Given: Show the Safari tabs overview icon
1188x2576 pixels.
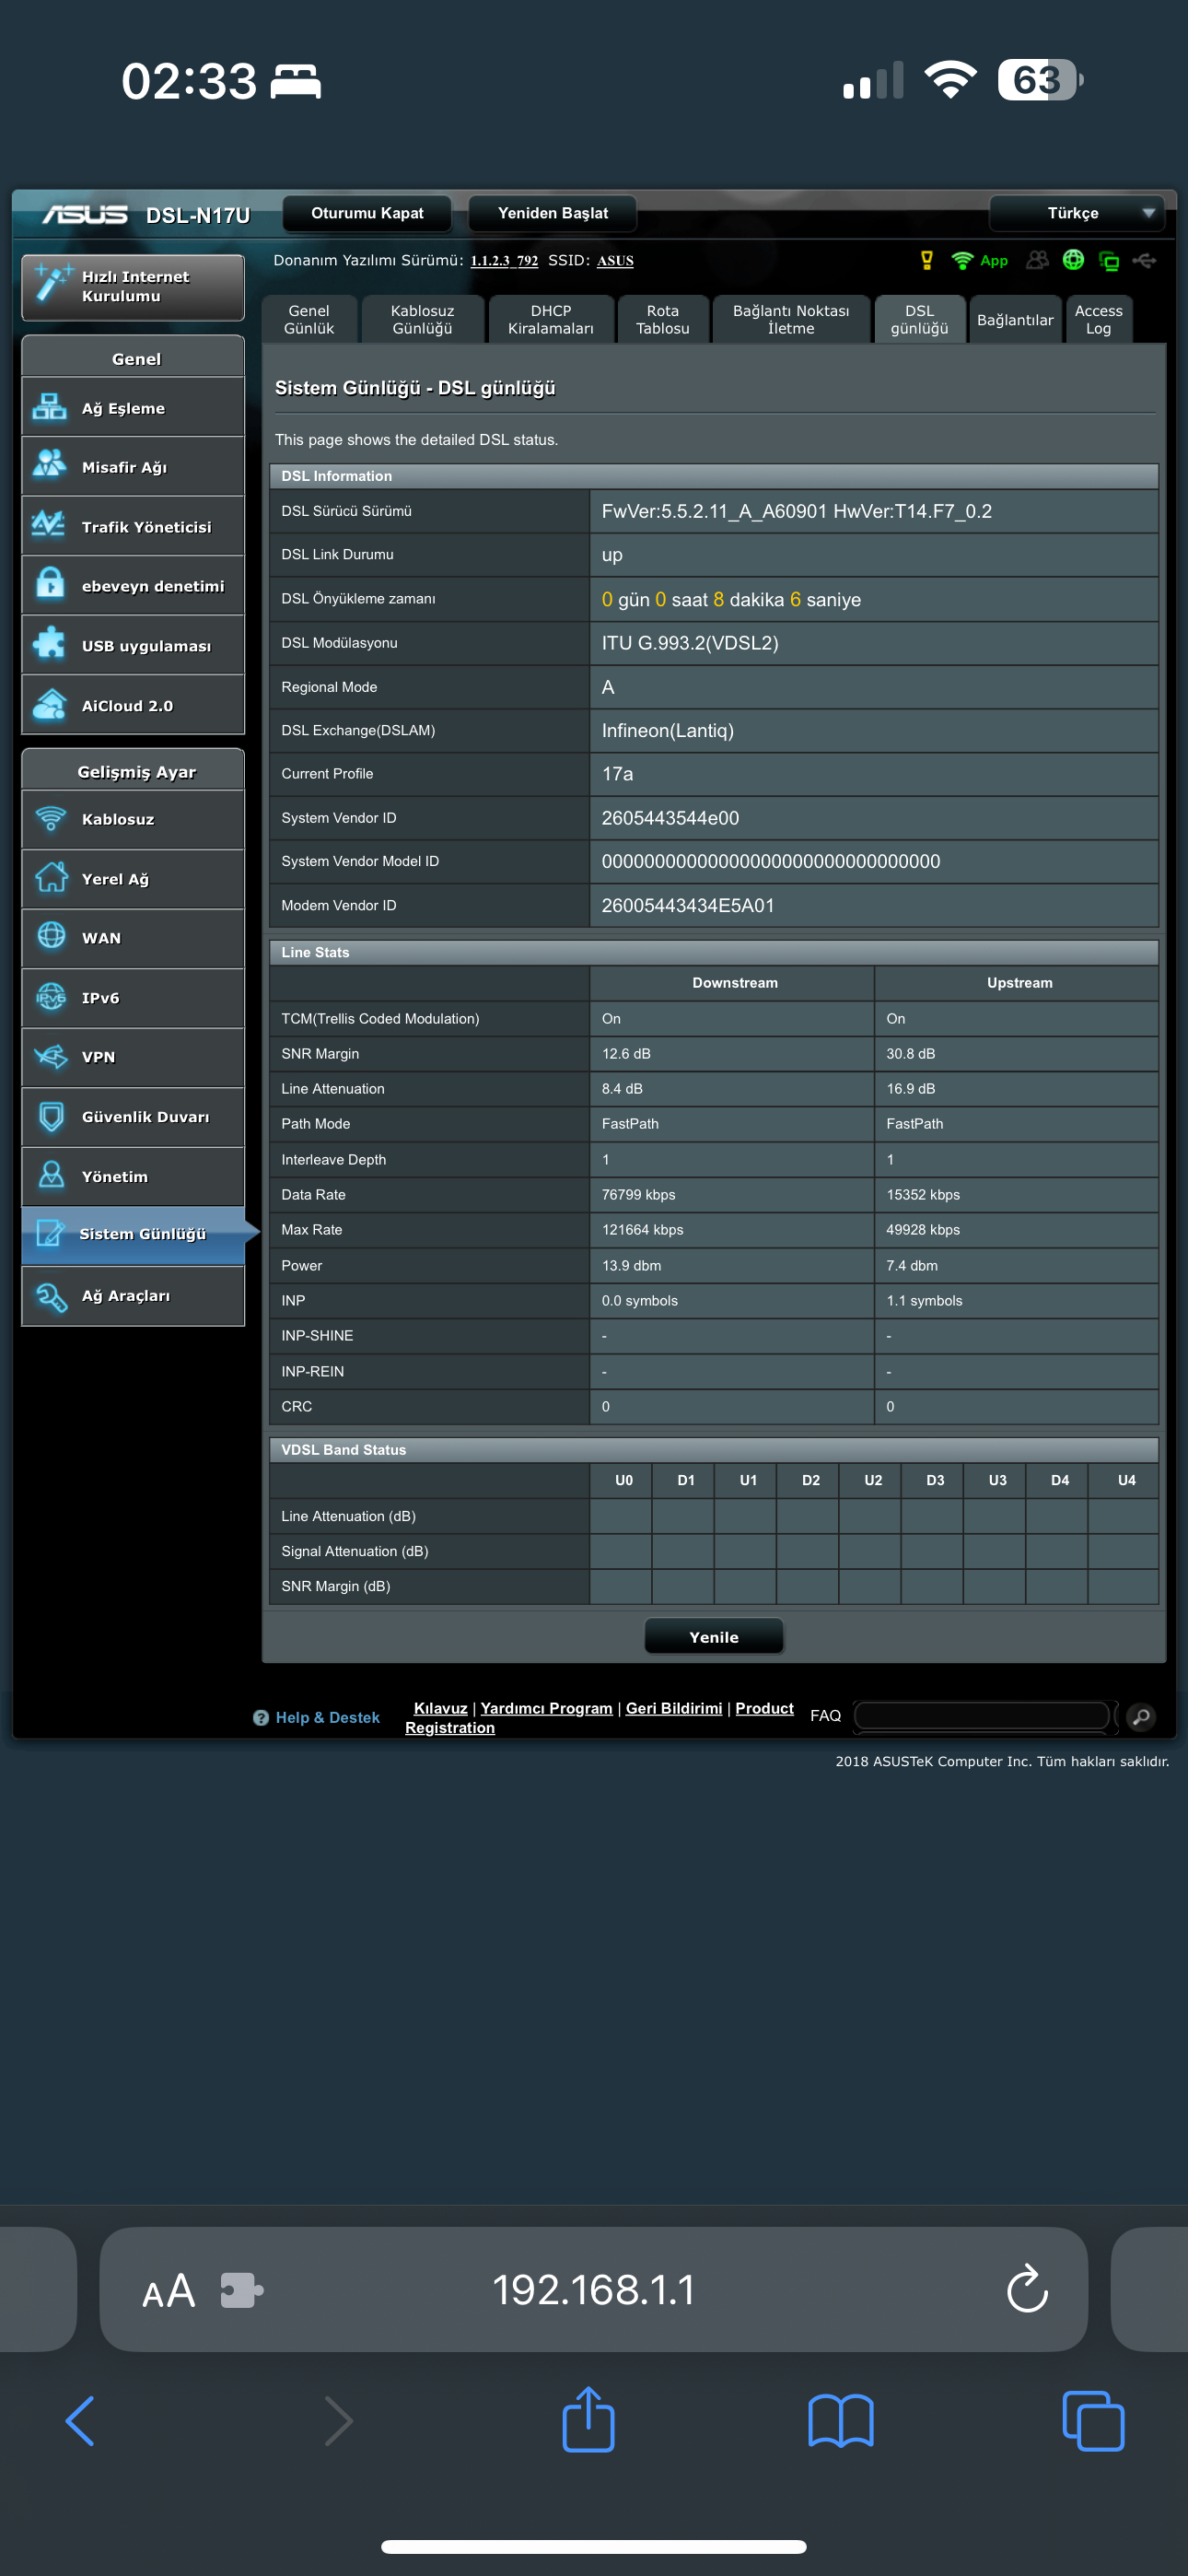Looking at the screenshot, I should click(1092, 2420).
